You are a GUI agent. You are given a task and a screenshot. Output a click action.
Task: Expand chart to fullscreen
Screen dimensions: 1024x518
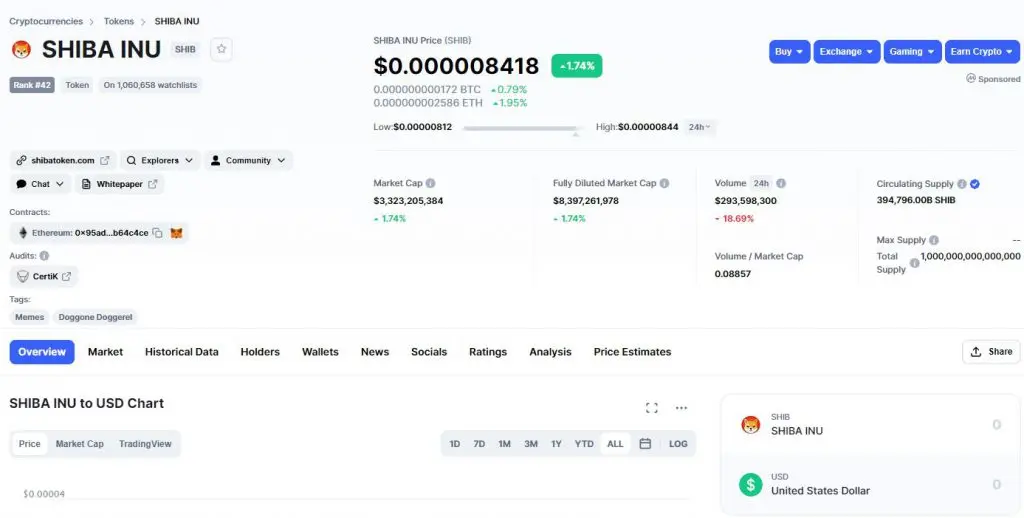click(651, 408)
